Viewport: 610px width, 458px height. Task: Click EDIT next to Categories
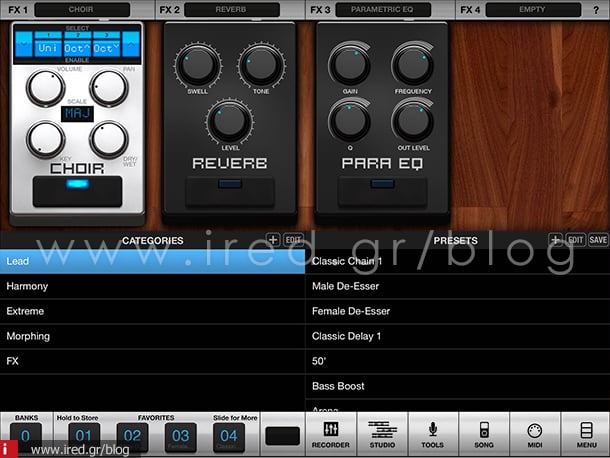[x=293, y=240]
